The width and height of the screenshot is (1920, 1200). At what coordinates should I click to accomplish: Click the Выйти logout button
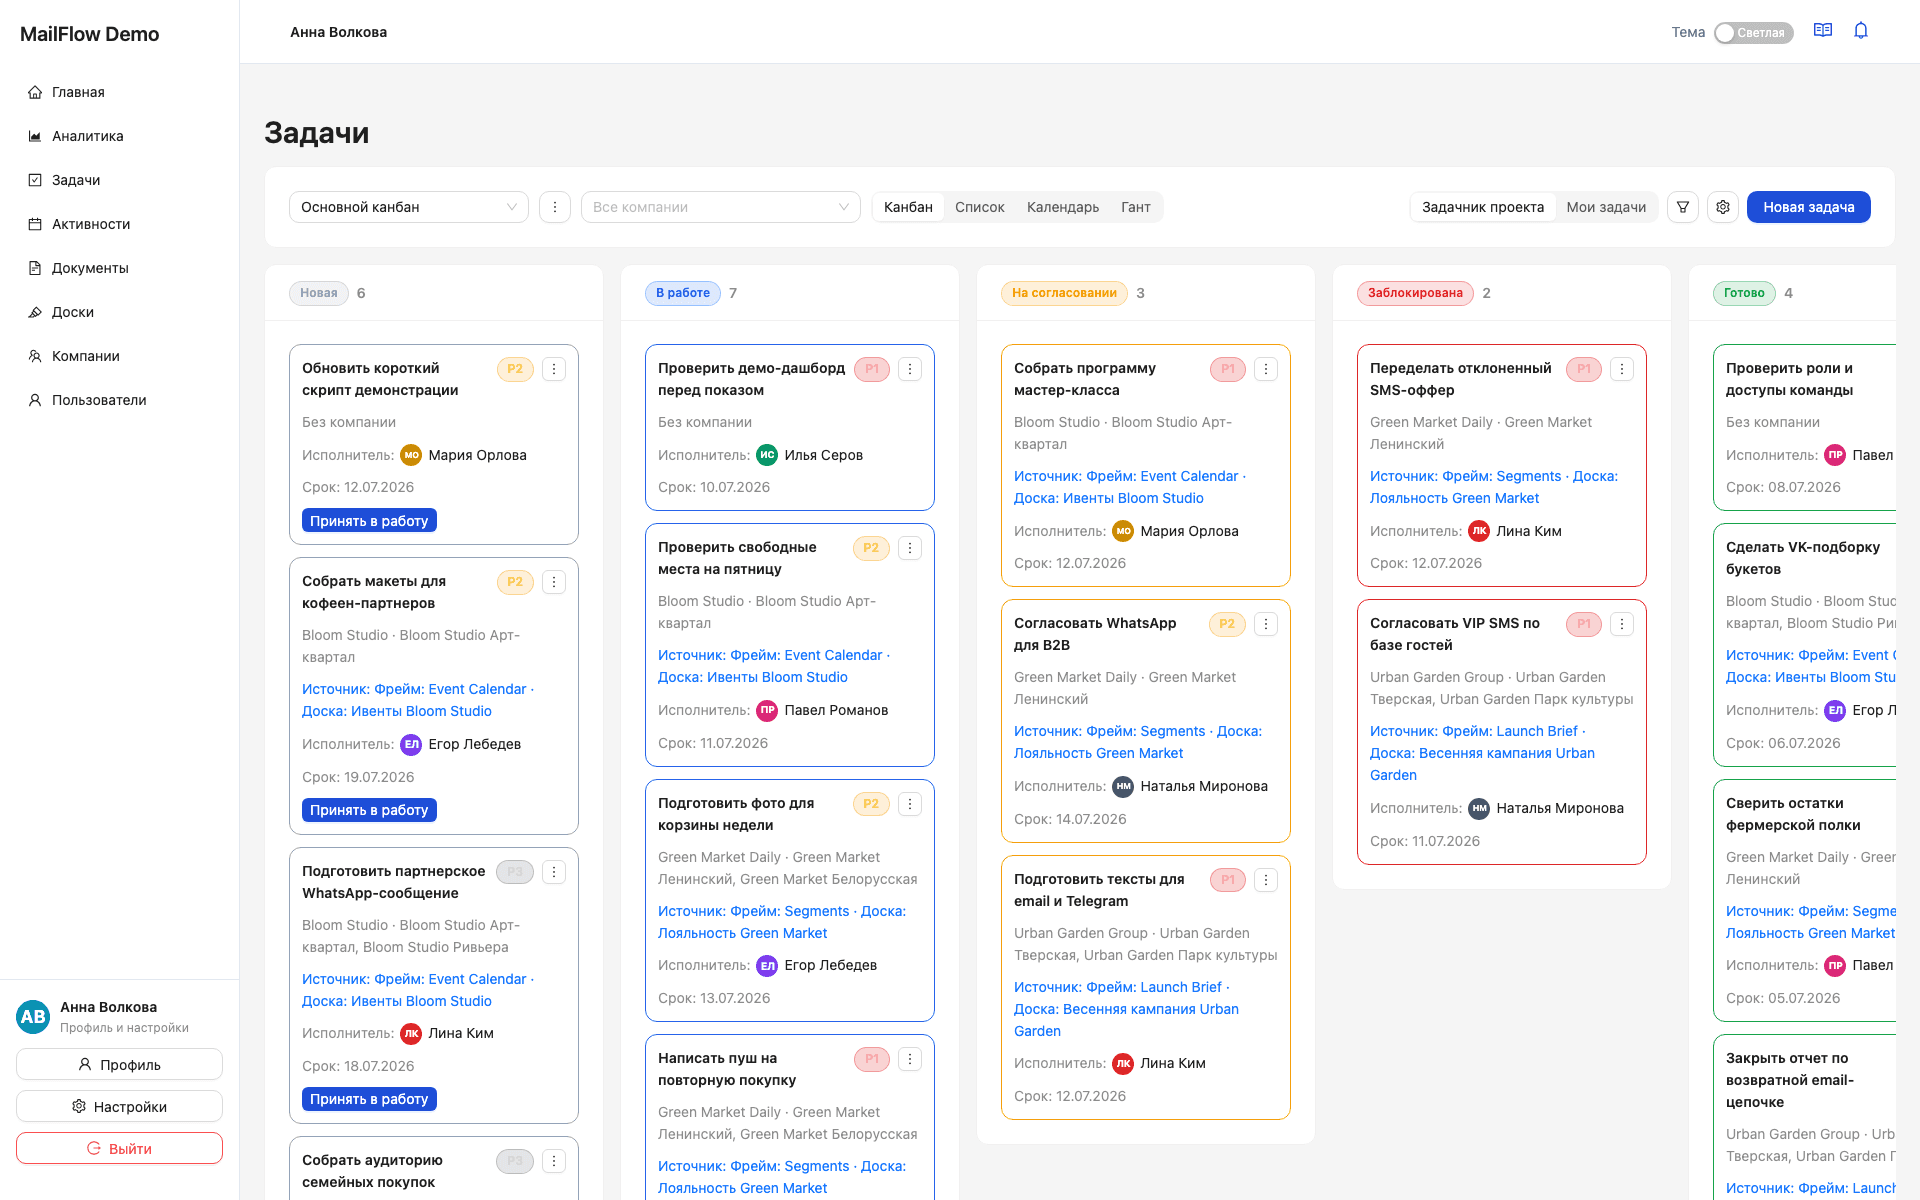119,1149
